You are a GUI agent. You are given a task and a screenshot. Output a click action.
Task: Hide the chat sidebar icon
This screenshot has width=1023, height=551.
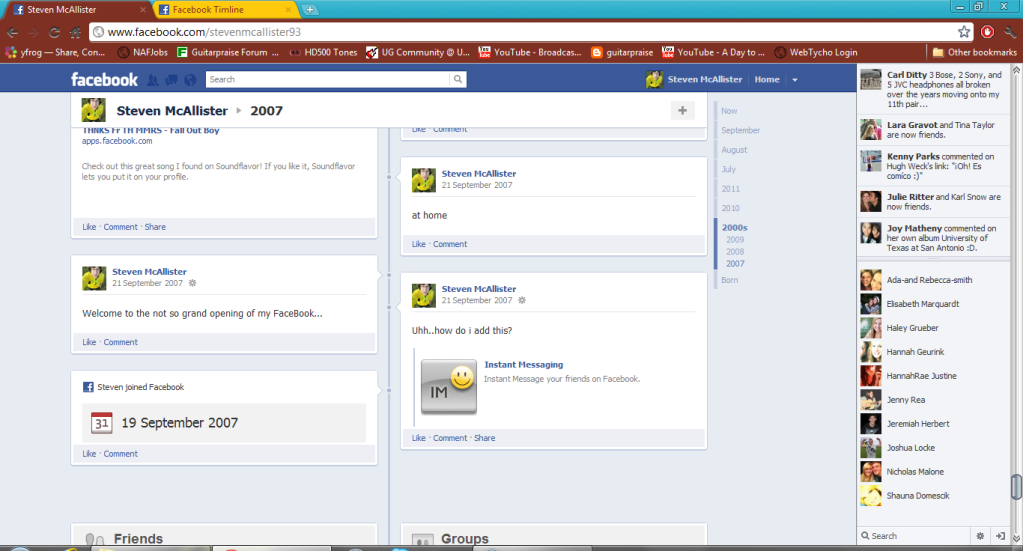(1000, 535)
